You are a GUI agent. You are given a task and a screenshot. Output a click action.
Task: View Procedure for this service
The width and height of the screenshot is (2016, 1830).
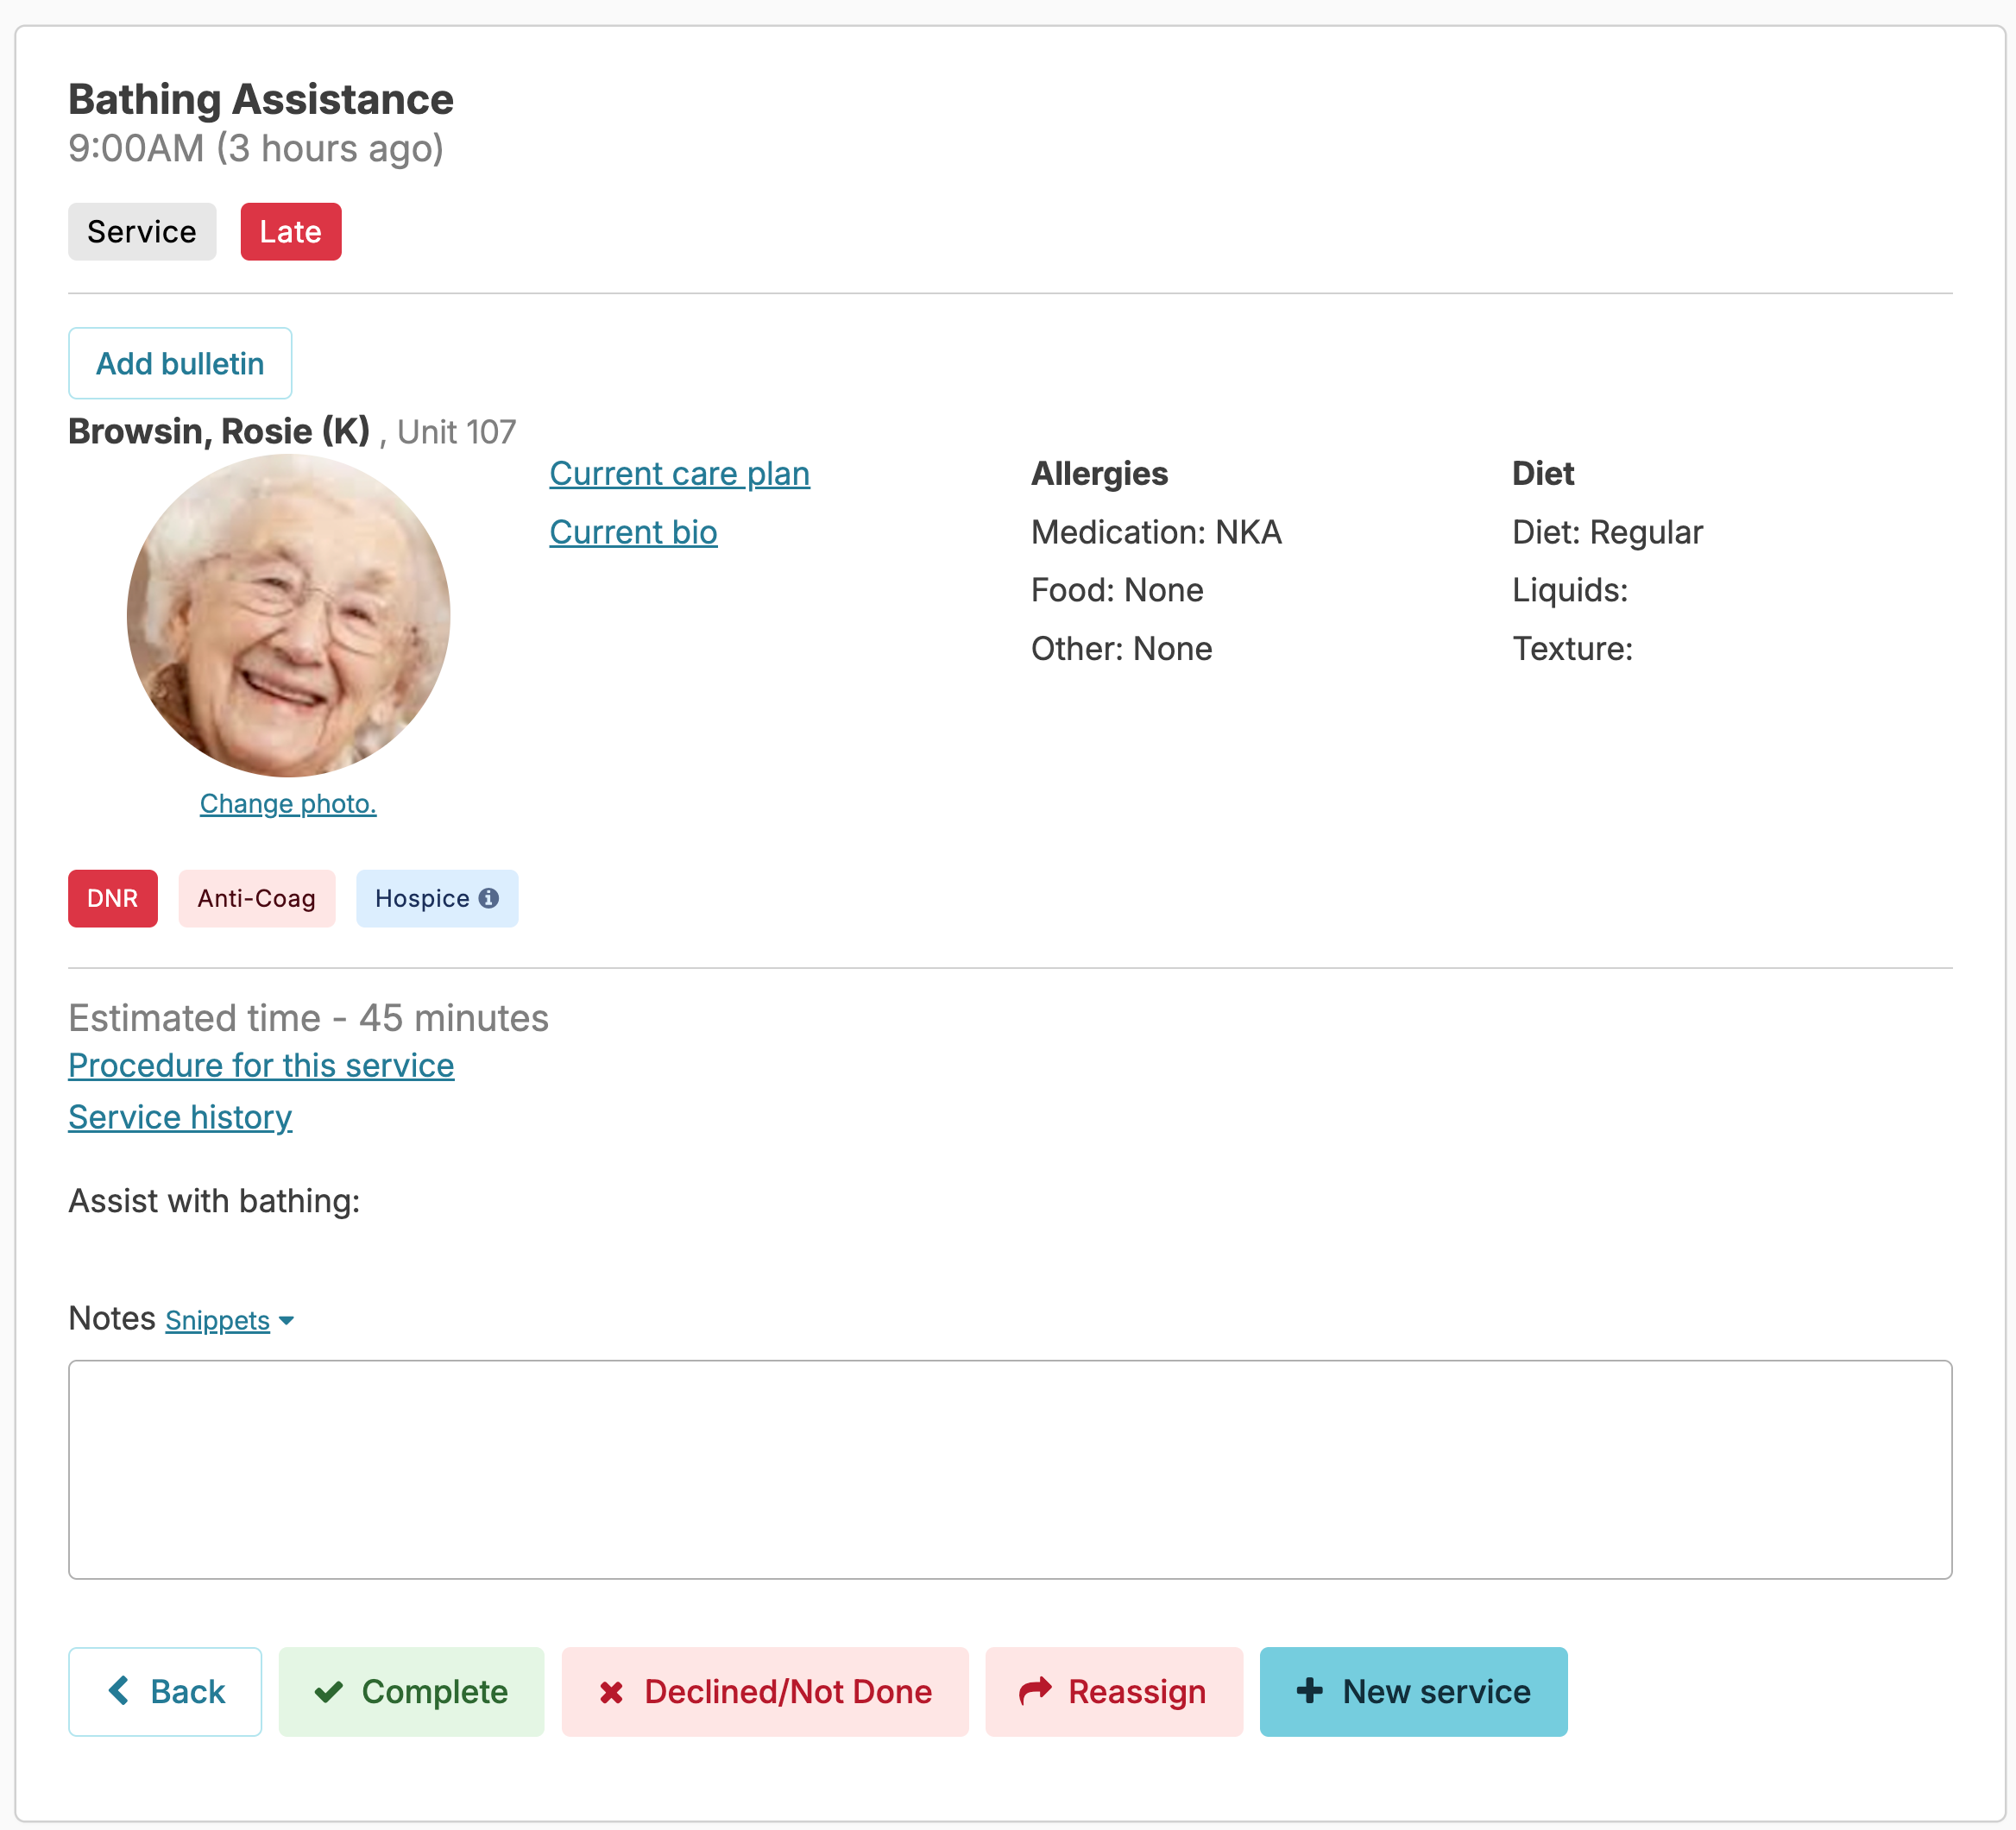click(x=261, y=1066)
